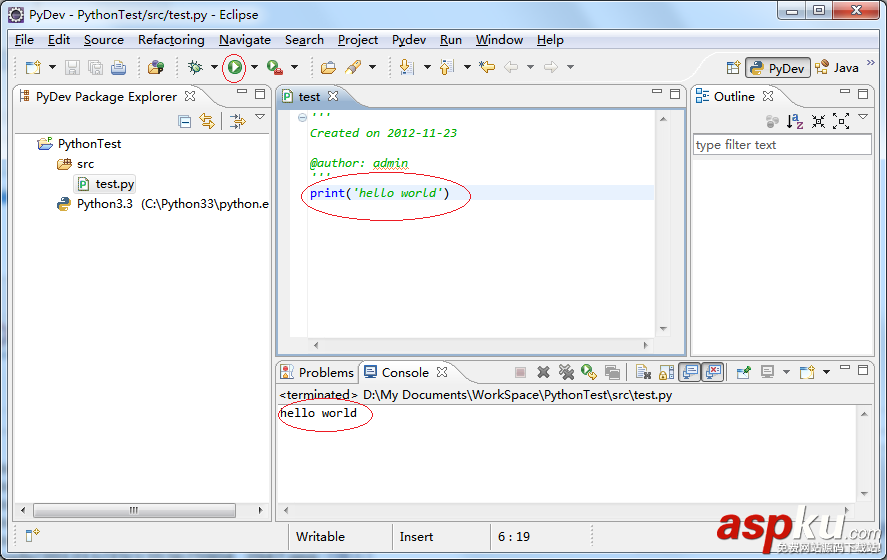
Task: Relaunch the last run from the Console toolbar
Action: pyautogui.click(x=589, y=372)
